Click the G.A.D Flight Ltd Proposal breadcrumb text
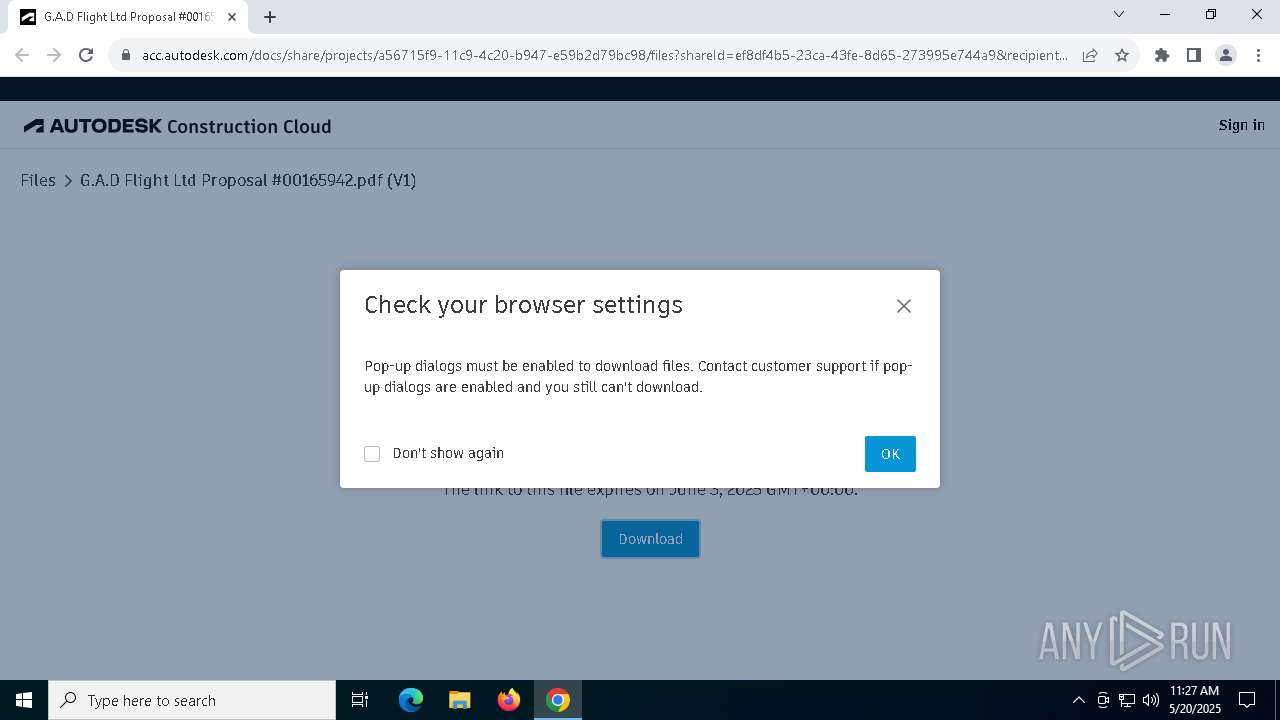Screen dimensions: 1280x720 248,180
